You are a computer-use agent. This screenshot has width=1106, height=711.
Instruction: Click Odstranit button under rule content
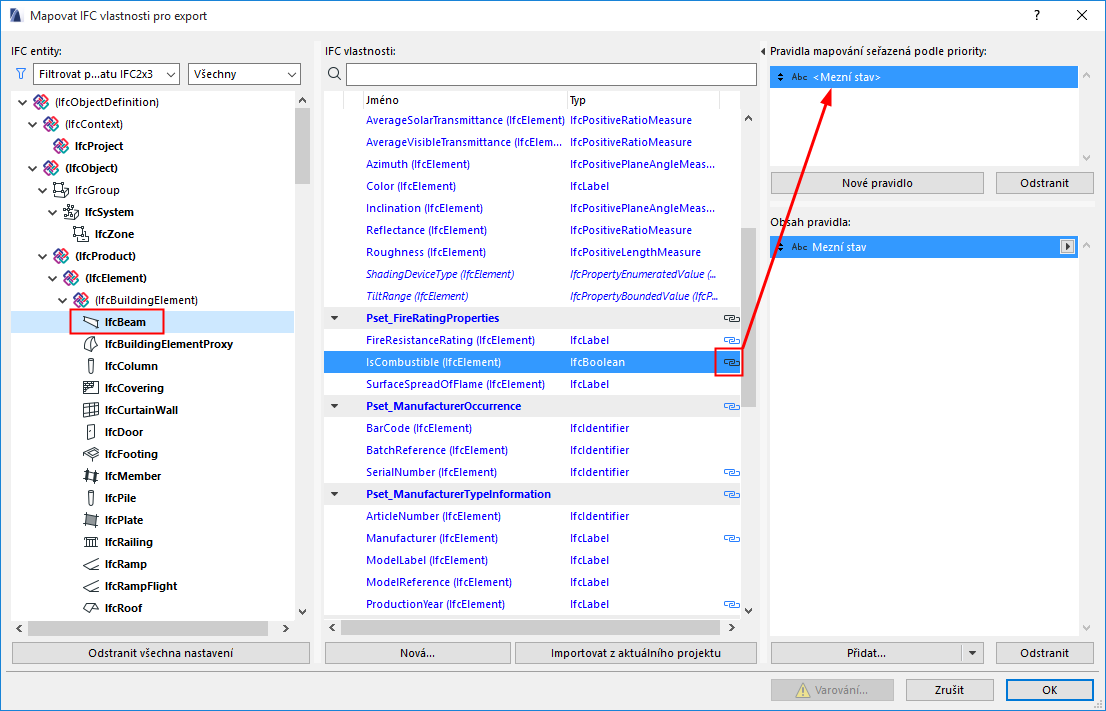tap(1044, 653)
